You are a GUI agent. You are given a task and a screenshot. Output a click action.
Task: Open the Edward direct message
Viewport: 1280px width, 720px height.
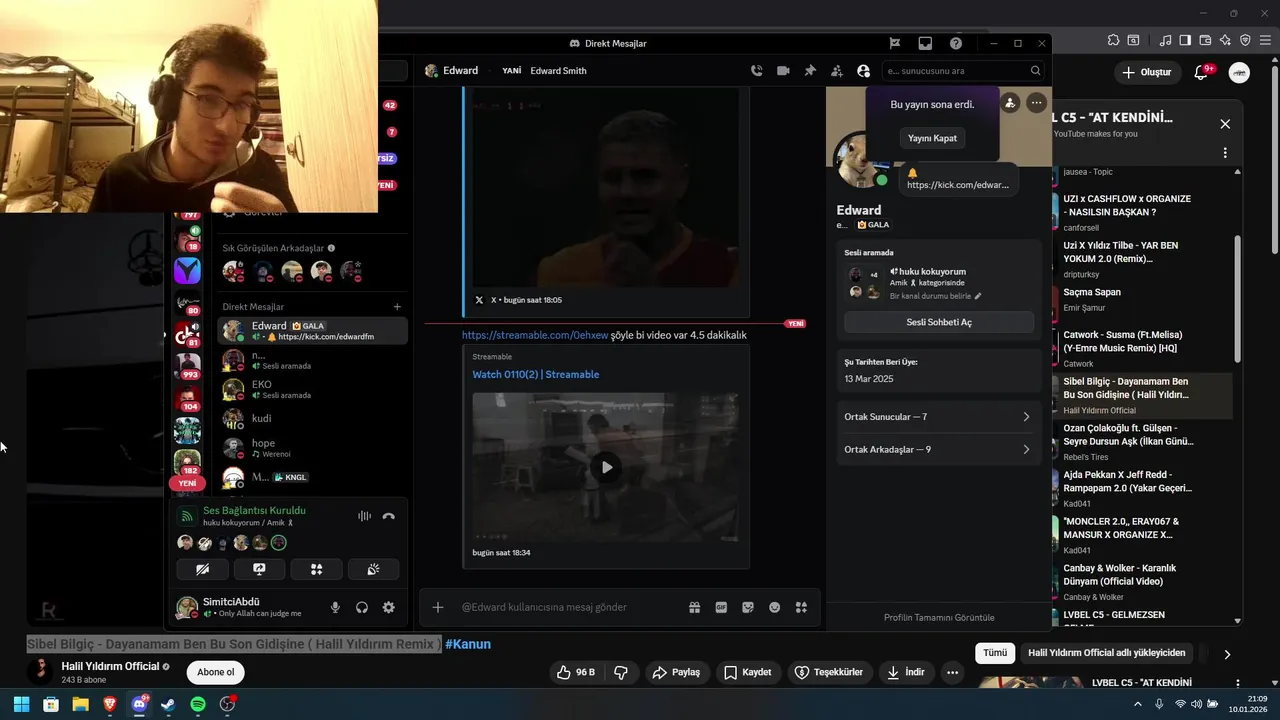pos(312,331)
